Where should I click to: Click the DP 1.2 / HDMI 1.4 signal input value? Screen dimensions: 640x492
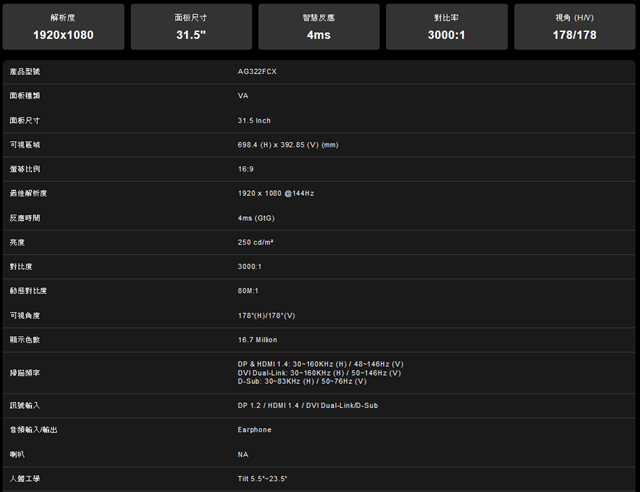point(308,405)
